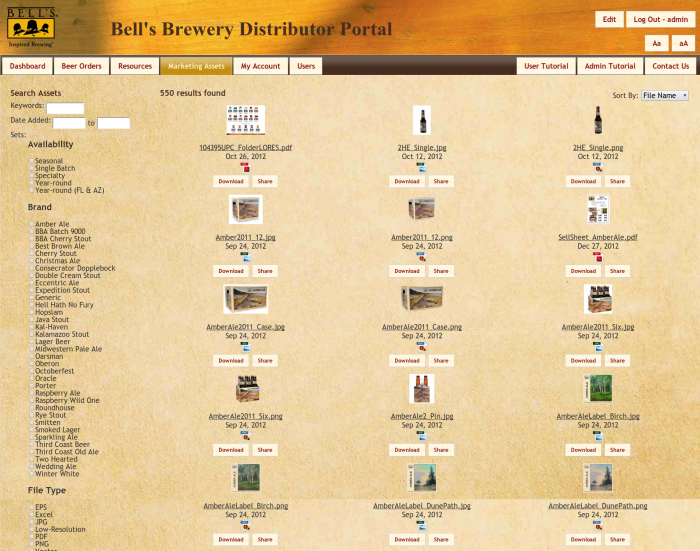This screenshot has height=551, width=700.
Task: Open the My Account tab
Action: (x=260, y=66)
